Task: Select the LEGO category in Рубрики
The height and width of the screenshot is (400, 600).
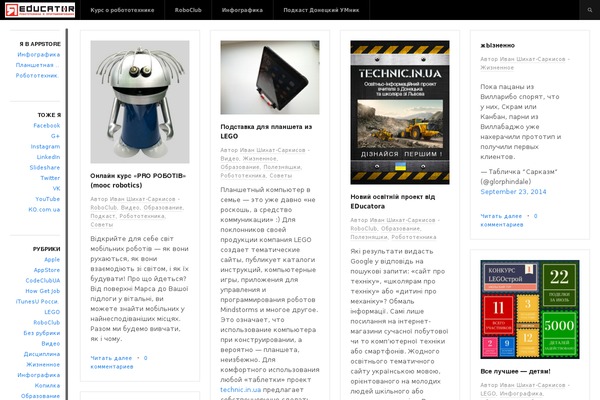Action: click(x=52, y=312)
